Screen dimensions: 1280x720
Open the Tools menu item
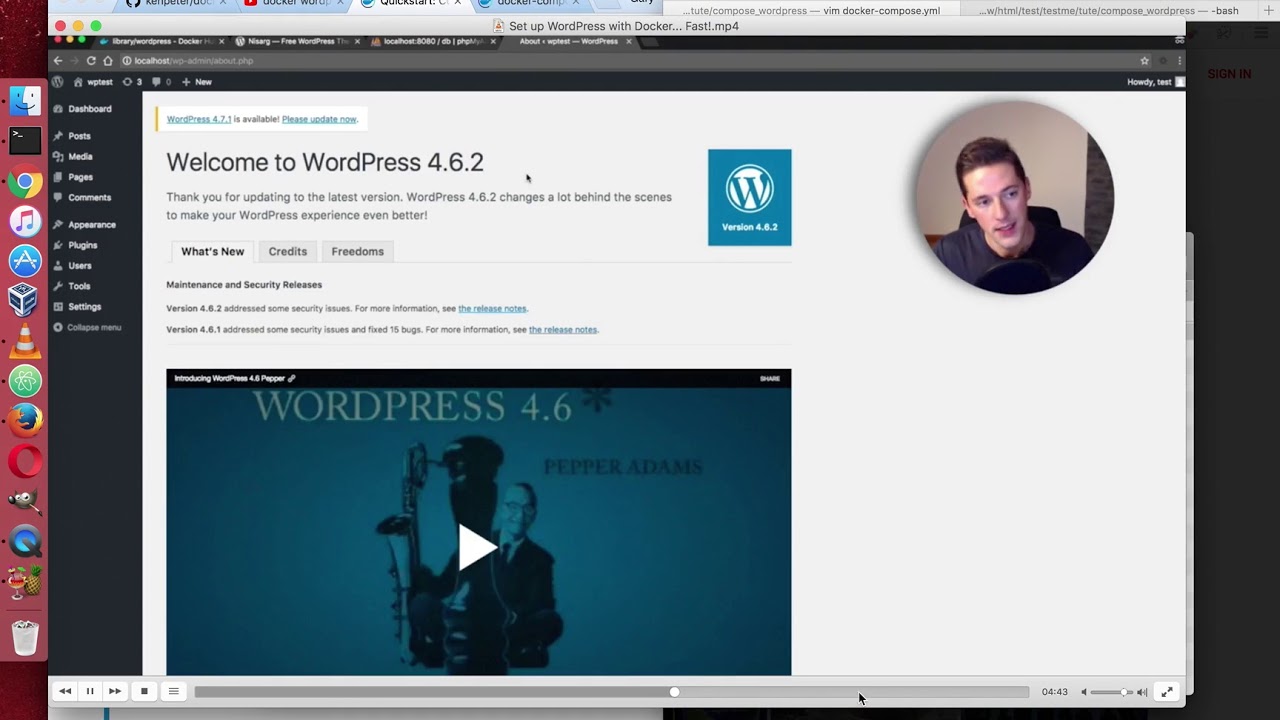pos(72,286)
